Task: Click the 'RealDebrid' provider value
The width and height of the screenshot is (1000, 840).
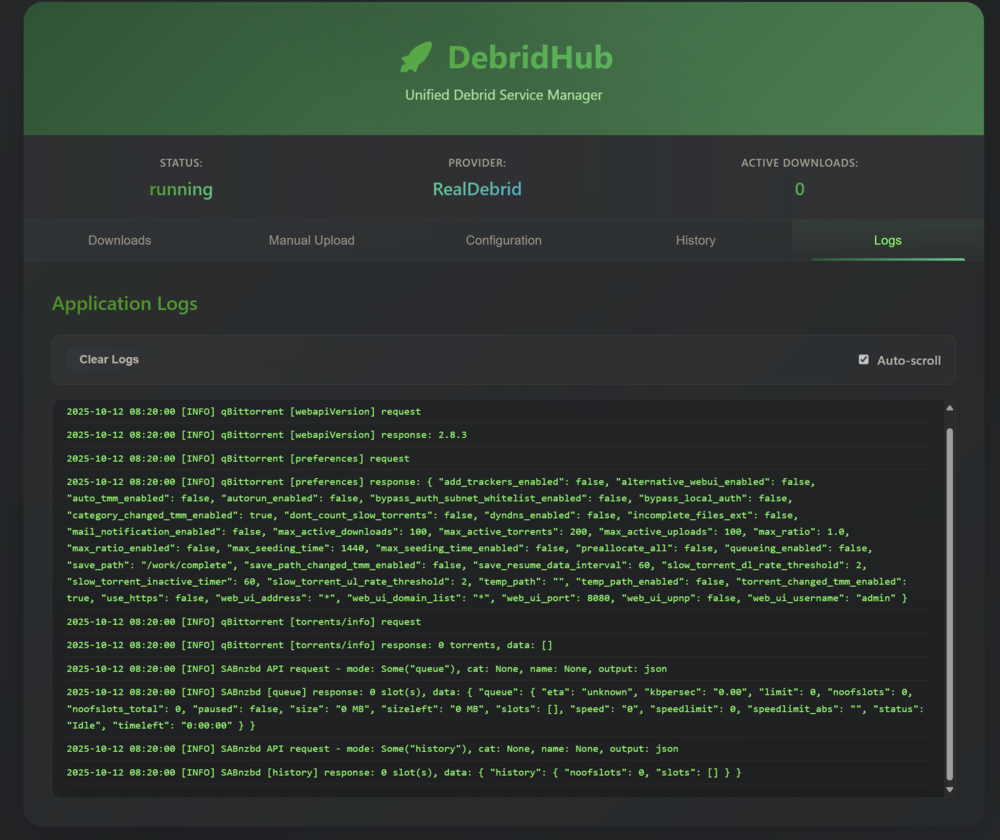Action: click(x=477, y=189)
